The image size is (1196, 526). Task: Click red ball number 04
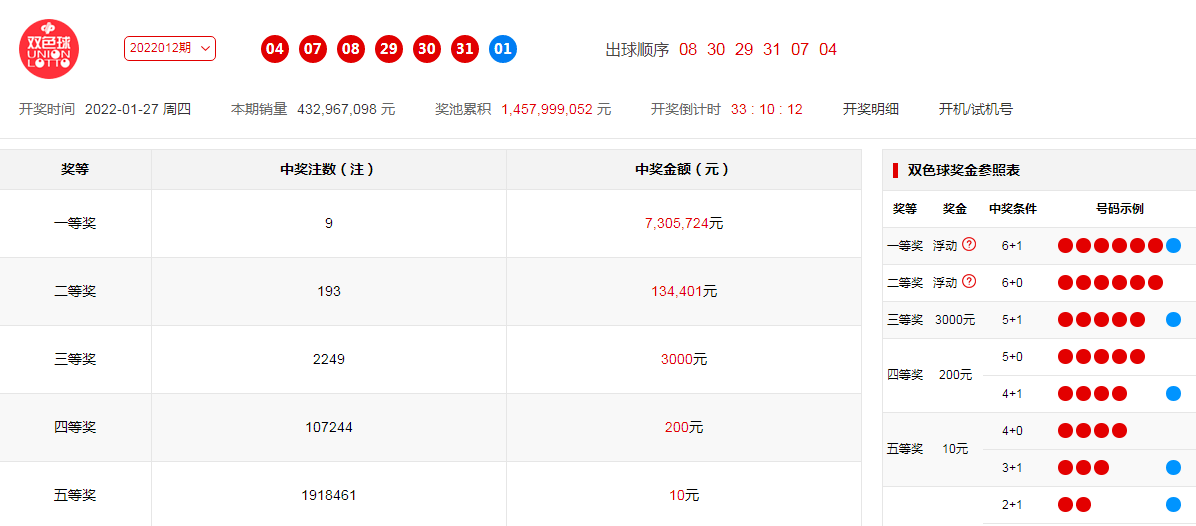click(x=275, y=50)
